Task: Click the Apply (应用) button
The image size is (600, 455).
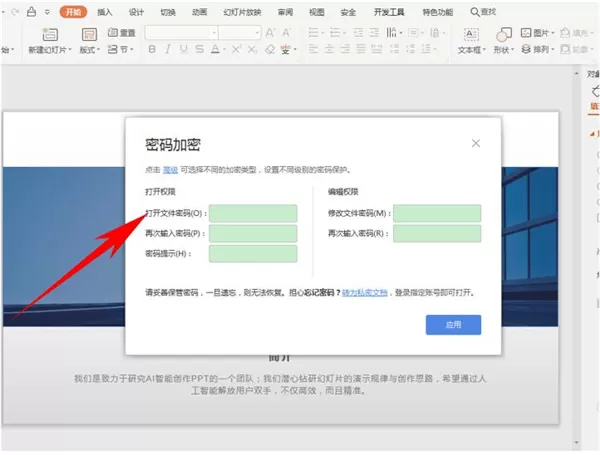Action: pos(453,325)
